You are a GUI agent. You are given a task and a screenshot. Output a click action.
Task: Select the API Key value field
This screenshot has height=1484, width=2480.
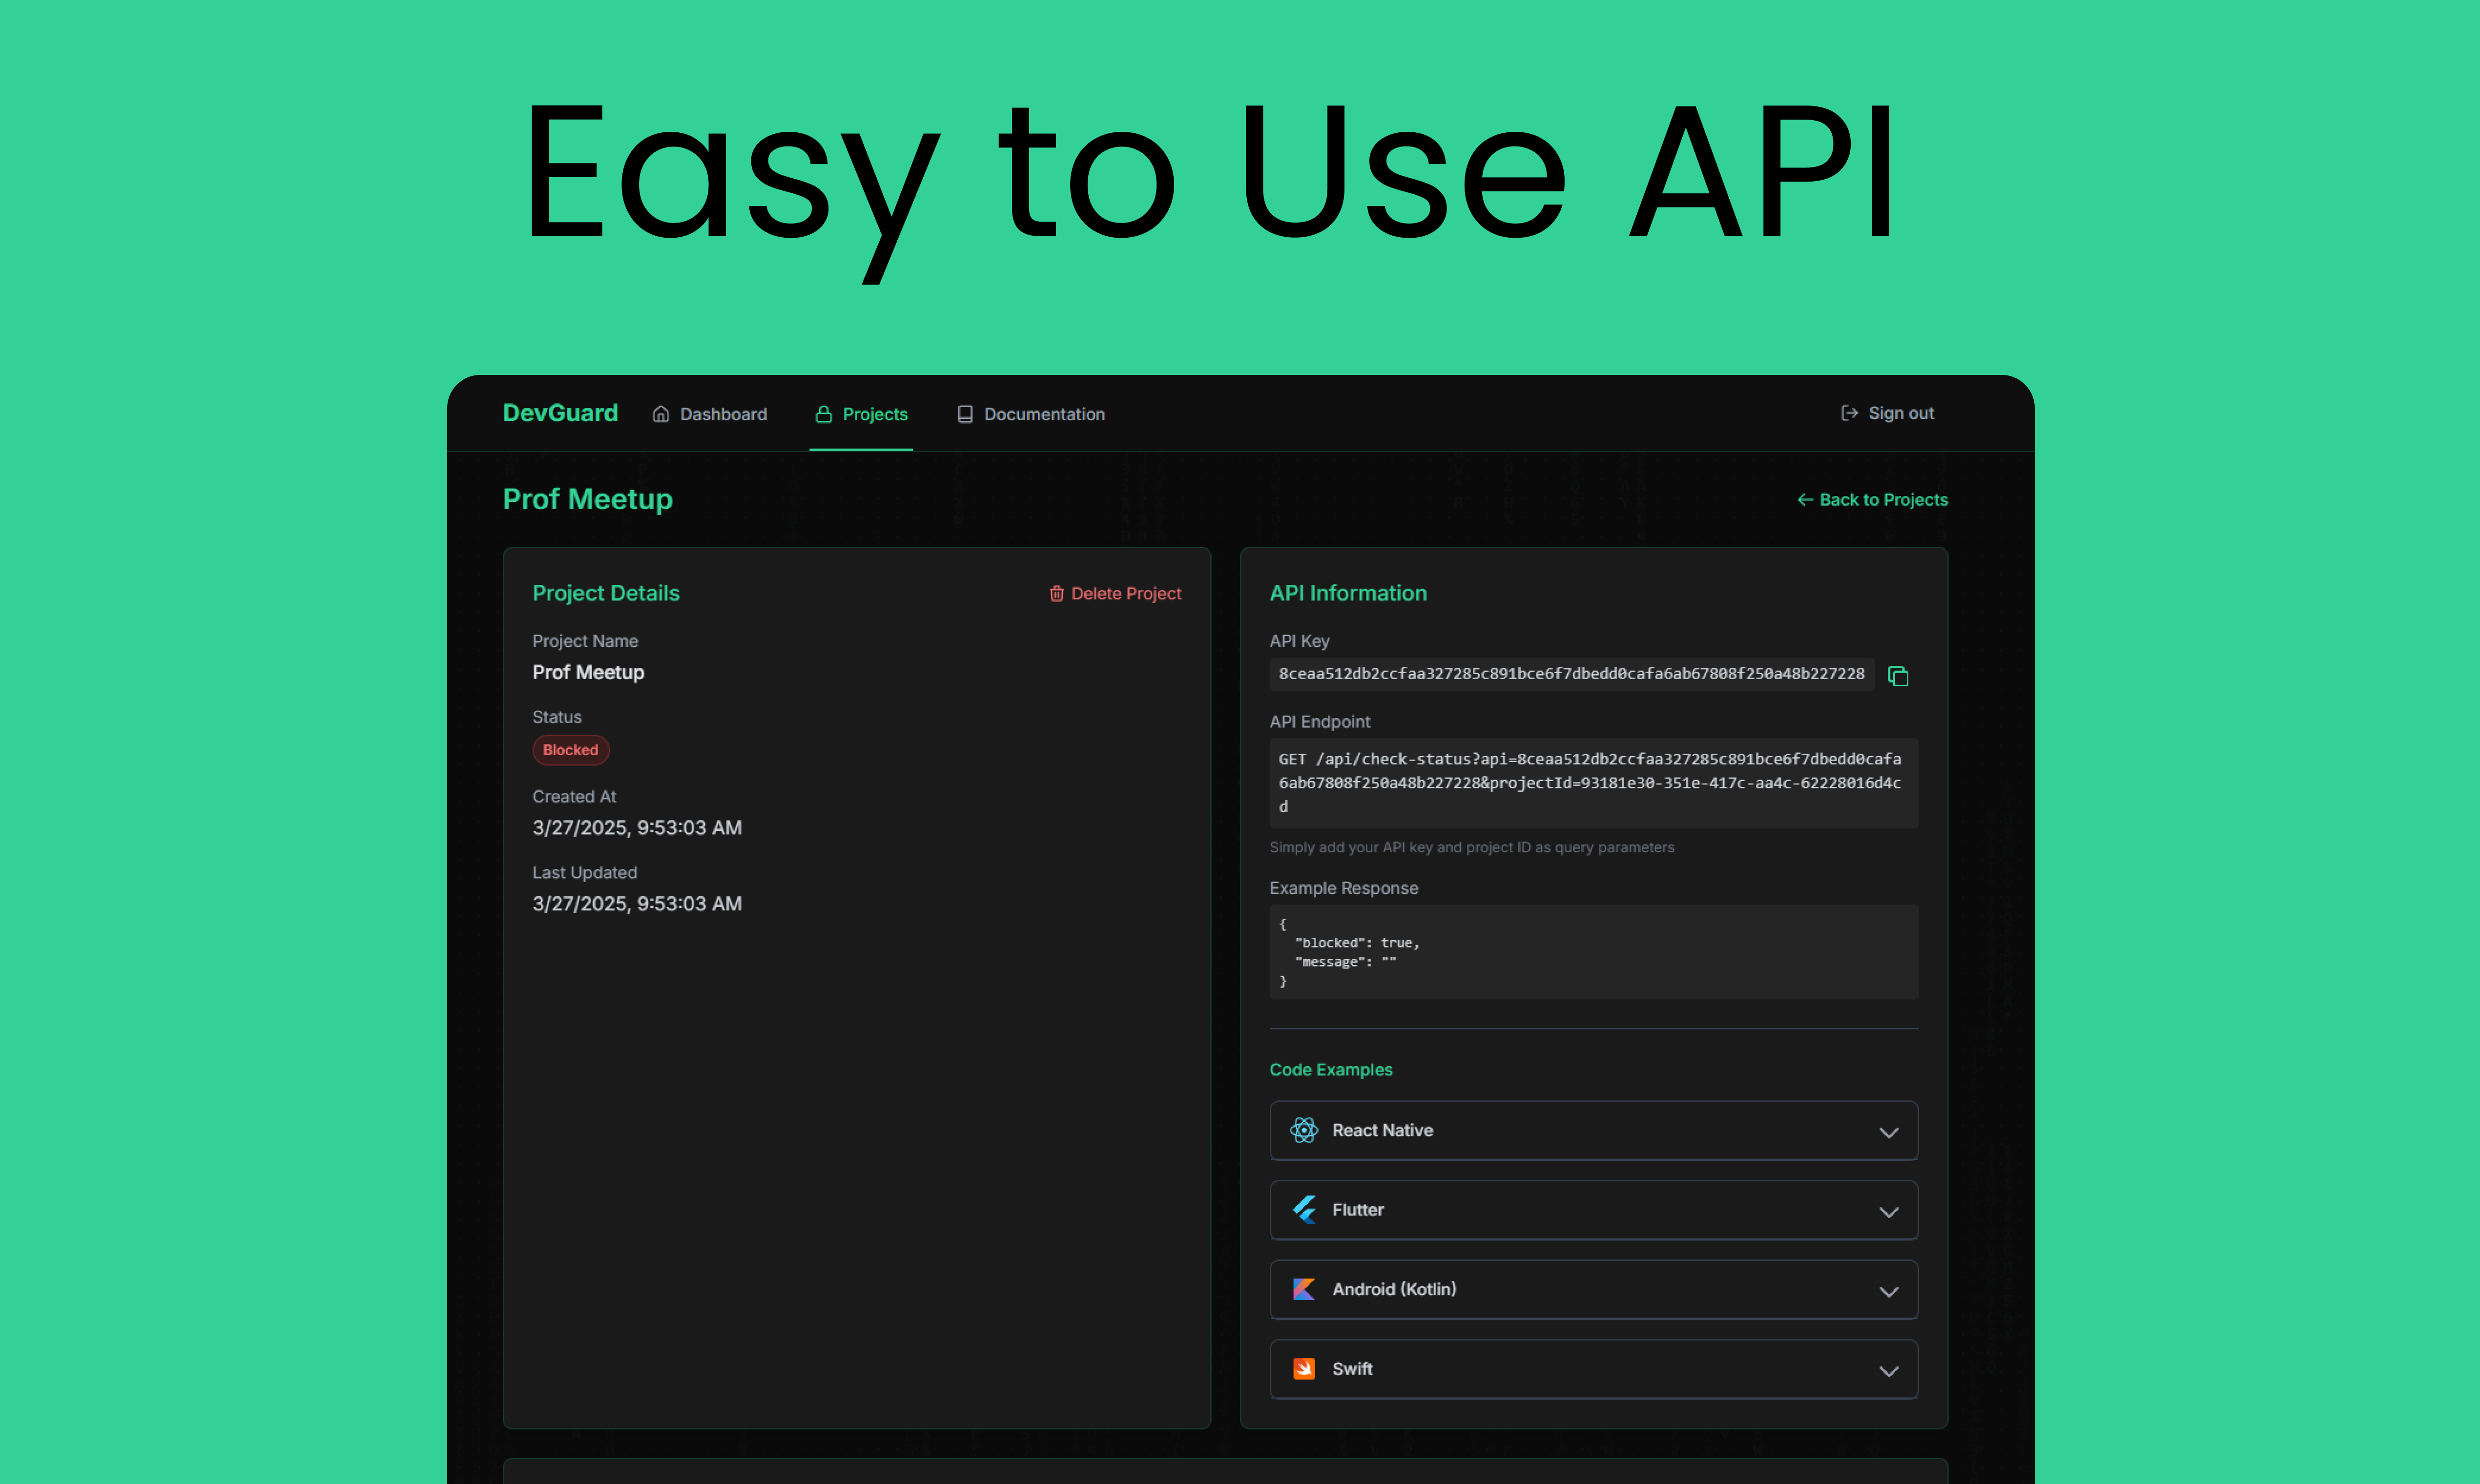click(x=1572, y=674)
